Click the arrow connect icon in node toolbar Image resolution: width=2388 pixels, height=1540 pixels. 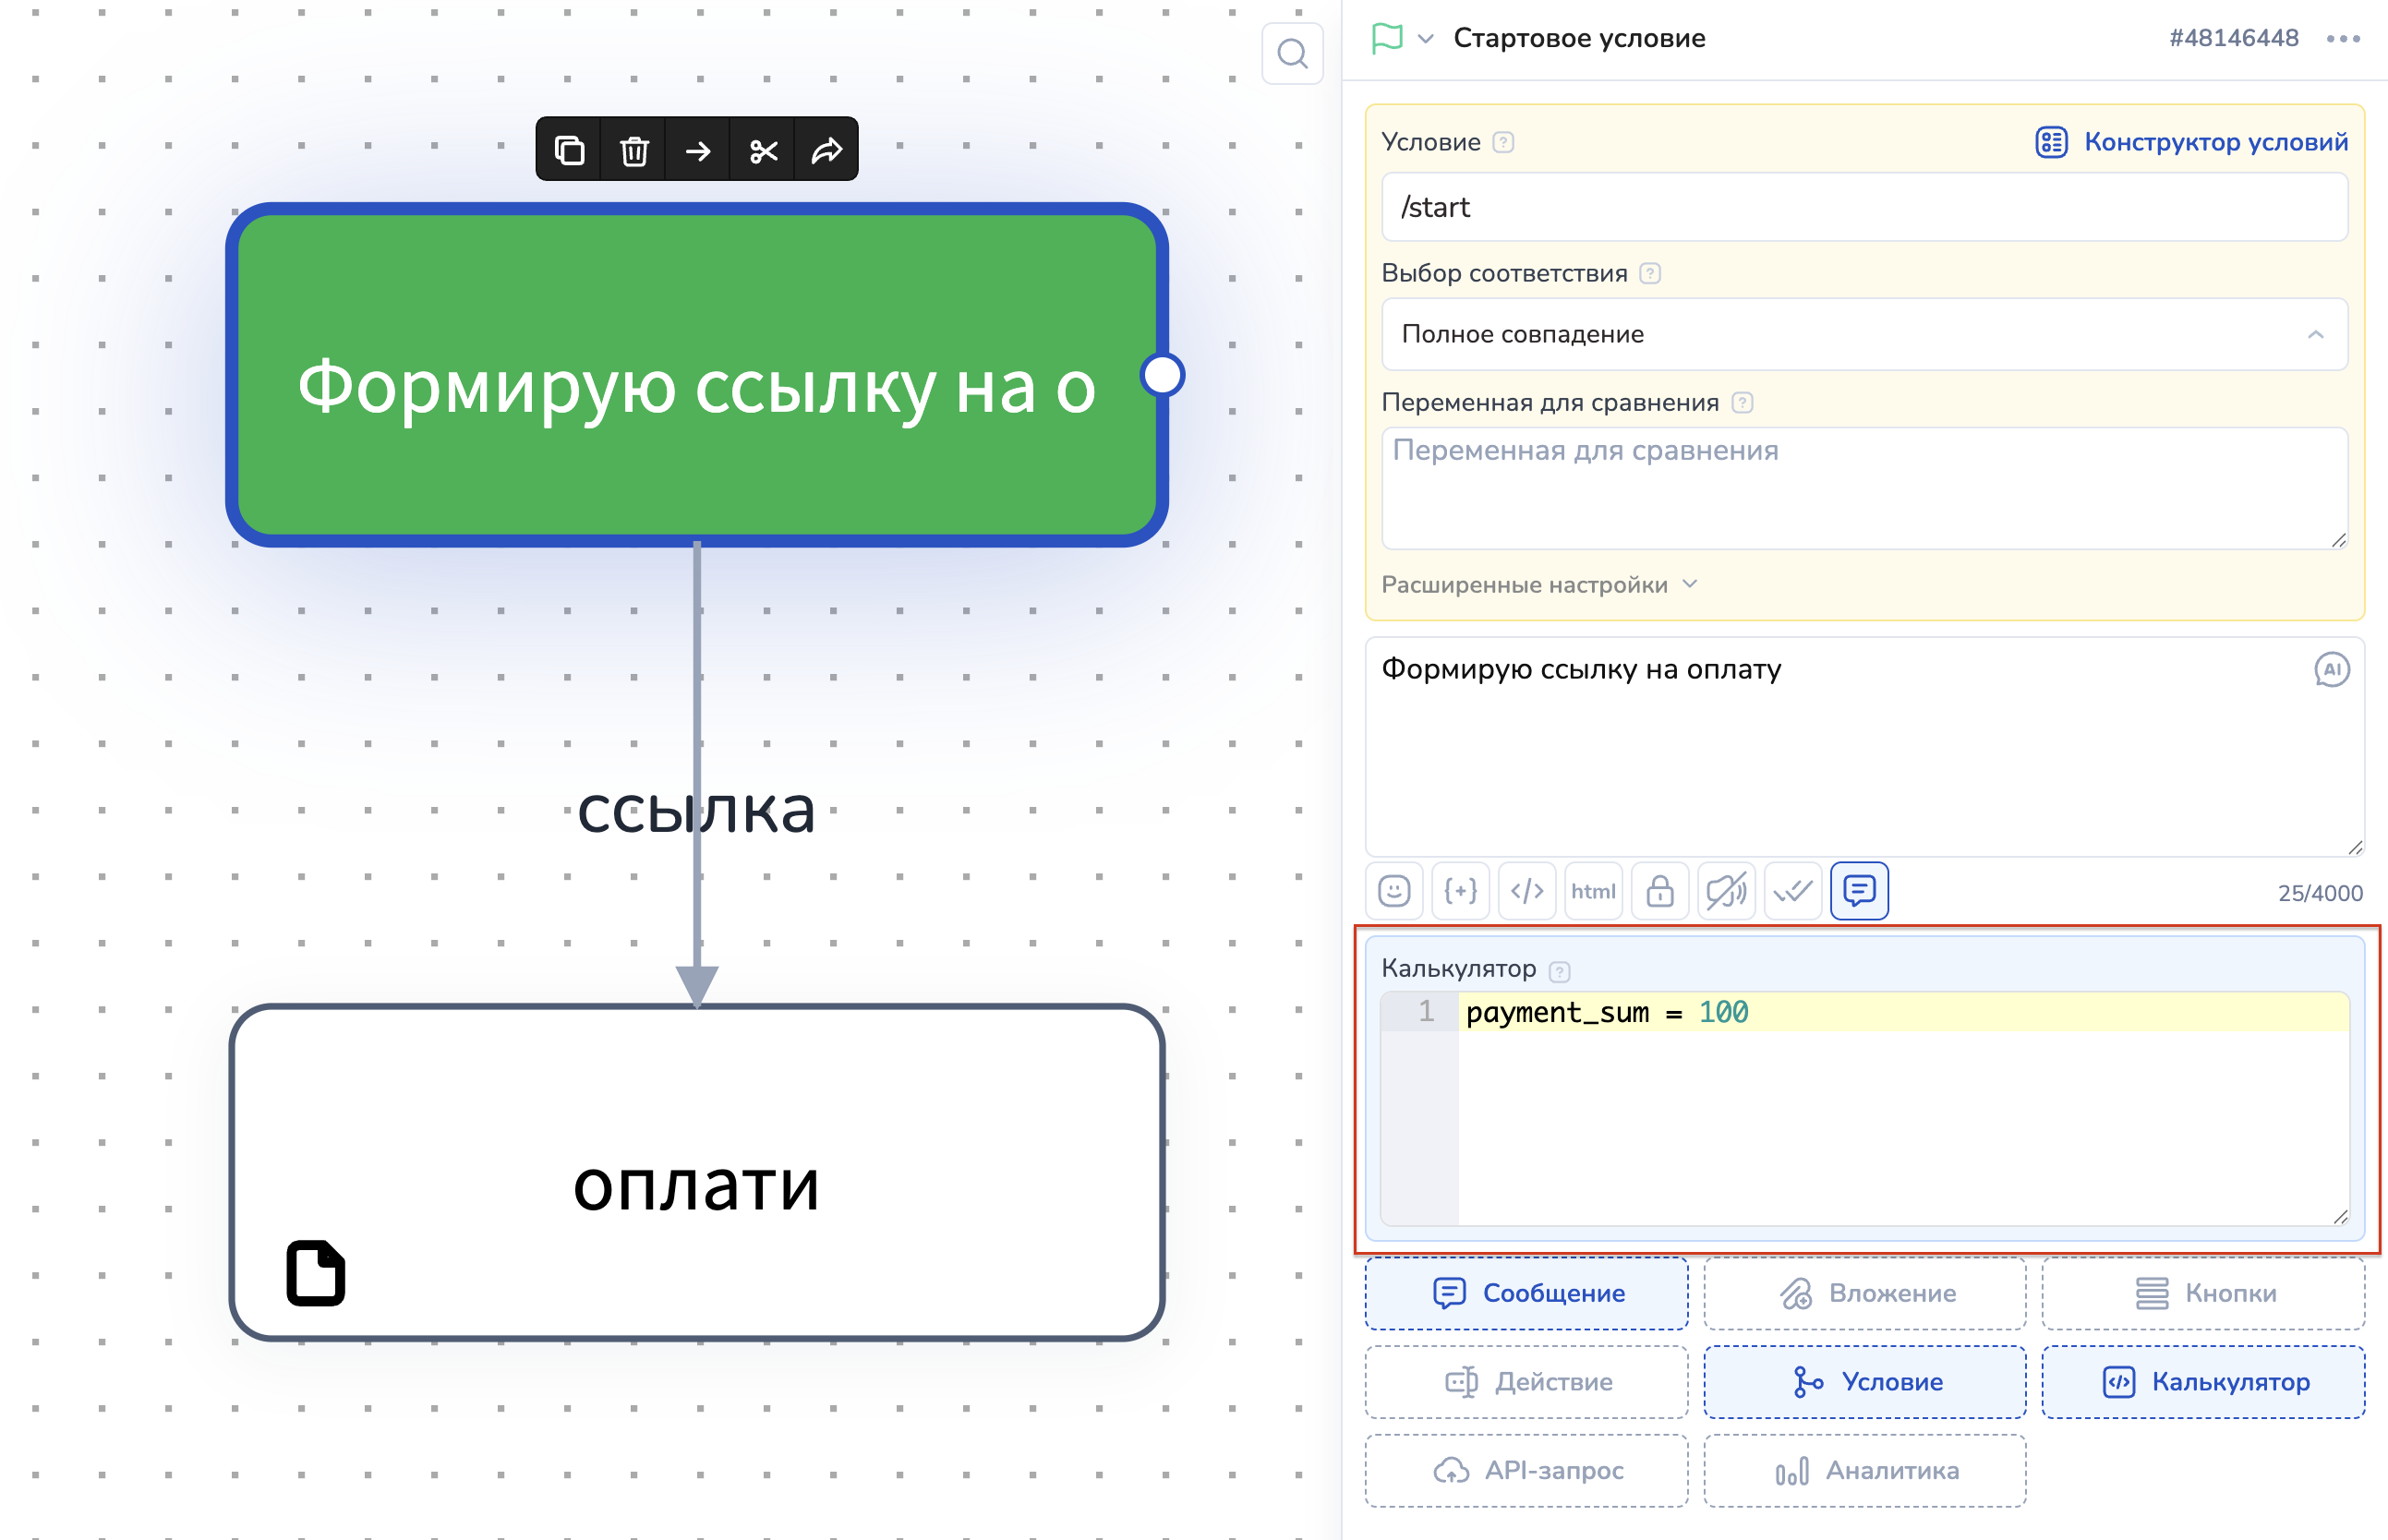tap(698, 151)
